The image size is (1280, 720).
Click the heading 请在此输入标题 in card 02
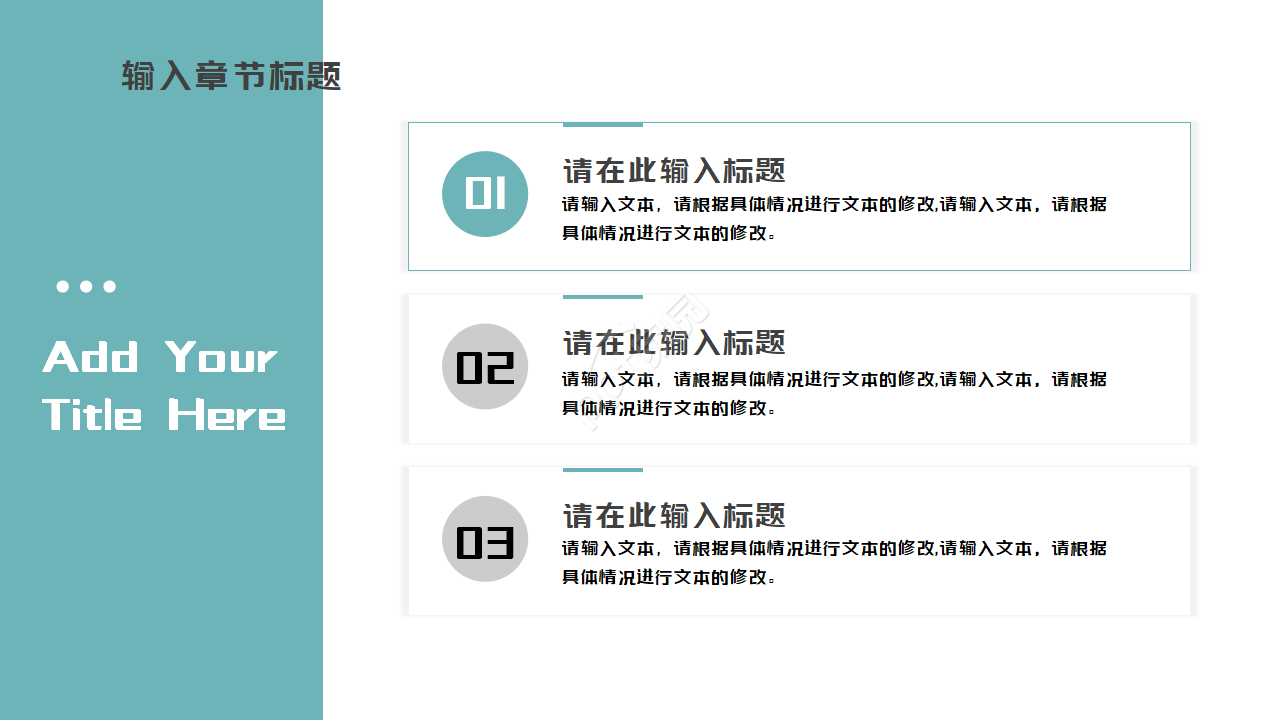coord(674,343)
